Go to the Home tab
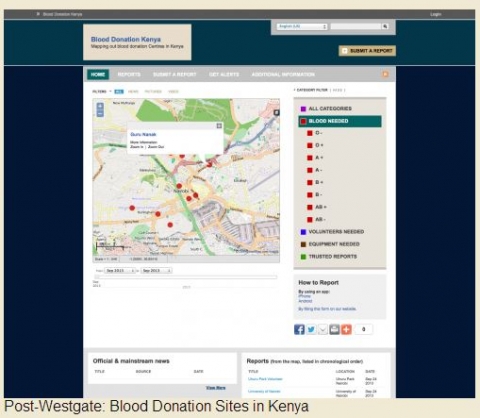This screenshot has height=418, width=480. [x=98, y=74]
